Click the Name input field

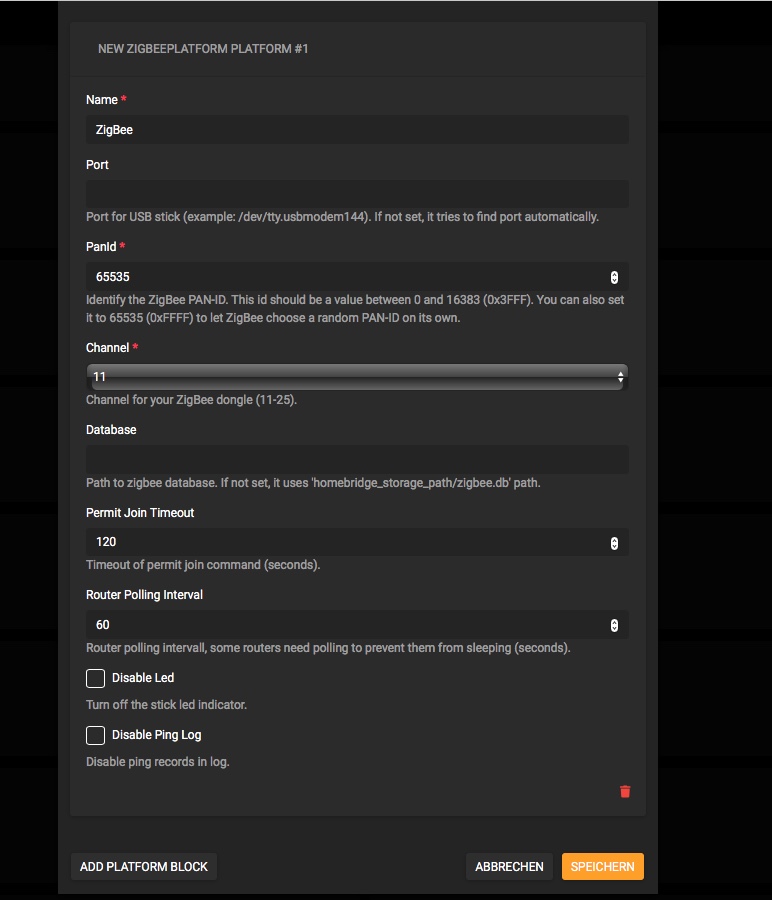point(356,130)
